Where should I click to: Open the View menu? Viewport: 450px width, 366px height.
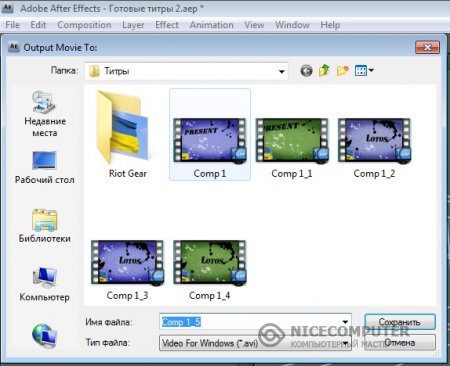[x=254, y=25]
